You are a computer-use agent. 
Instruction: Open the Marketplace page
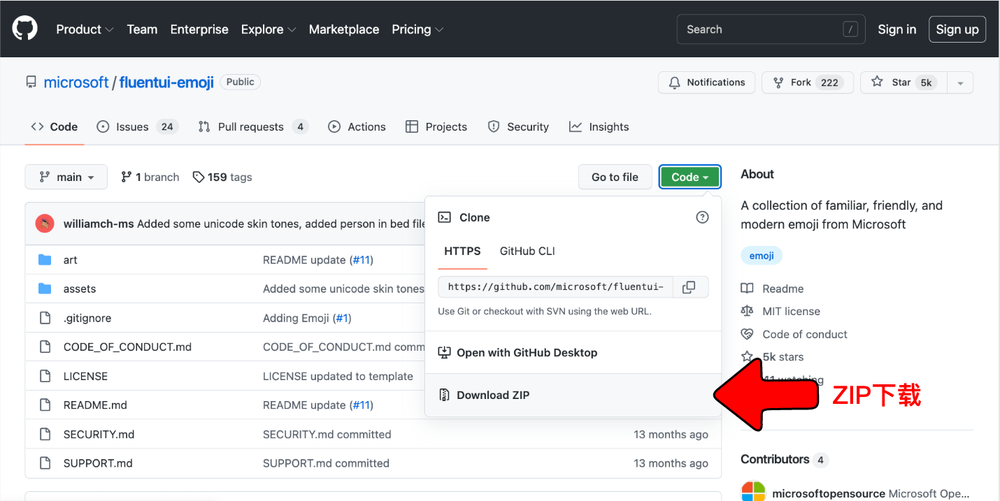point(344,29)
